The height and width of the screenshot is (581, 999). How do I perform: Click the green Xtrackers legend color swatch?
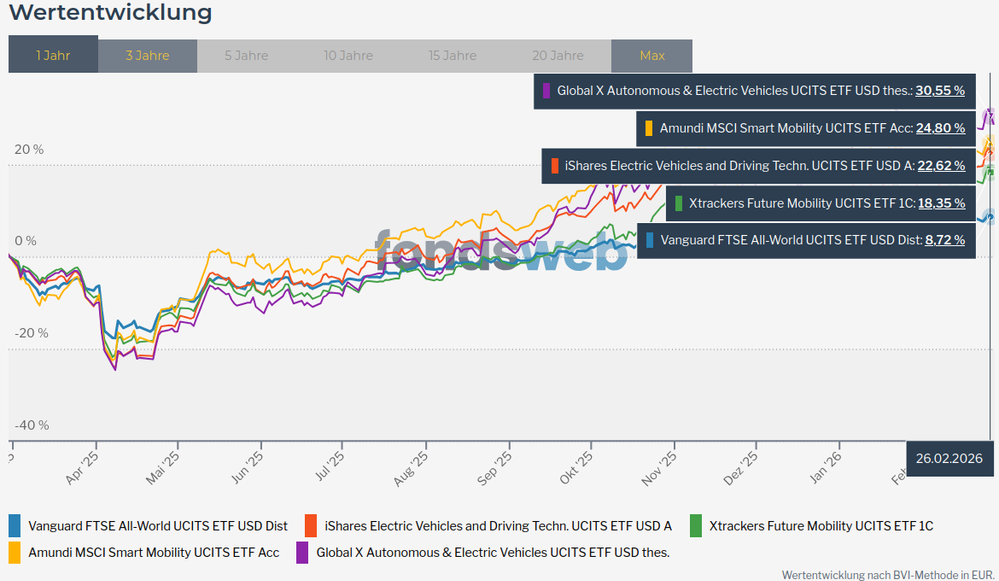696,526
